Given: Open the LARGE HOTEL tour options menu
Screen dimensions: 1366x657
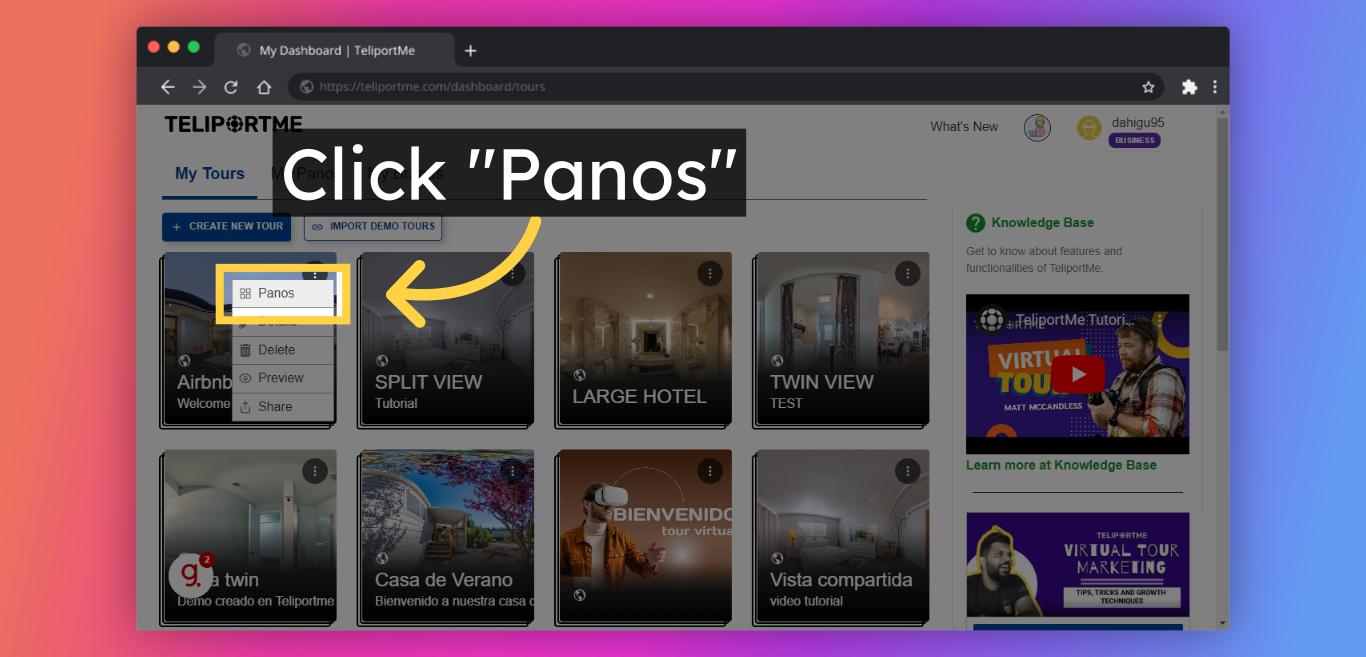Looking at the screenshot, I should [x=710, y=273].
